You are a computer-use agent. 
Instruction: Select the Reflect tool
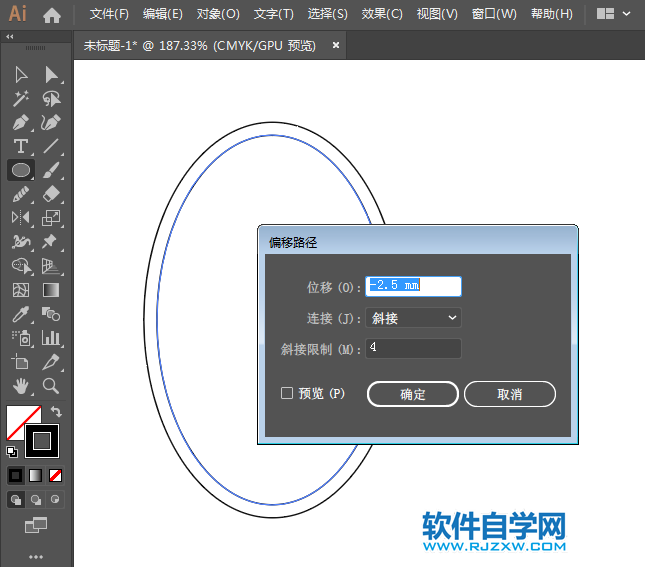[x=21, y=218]
